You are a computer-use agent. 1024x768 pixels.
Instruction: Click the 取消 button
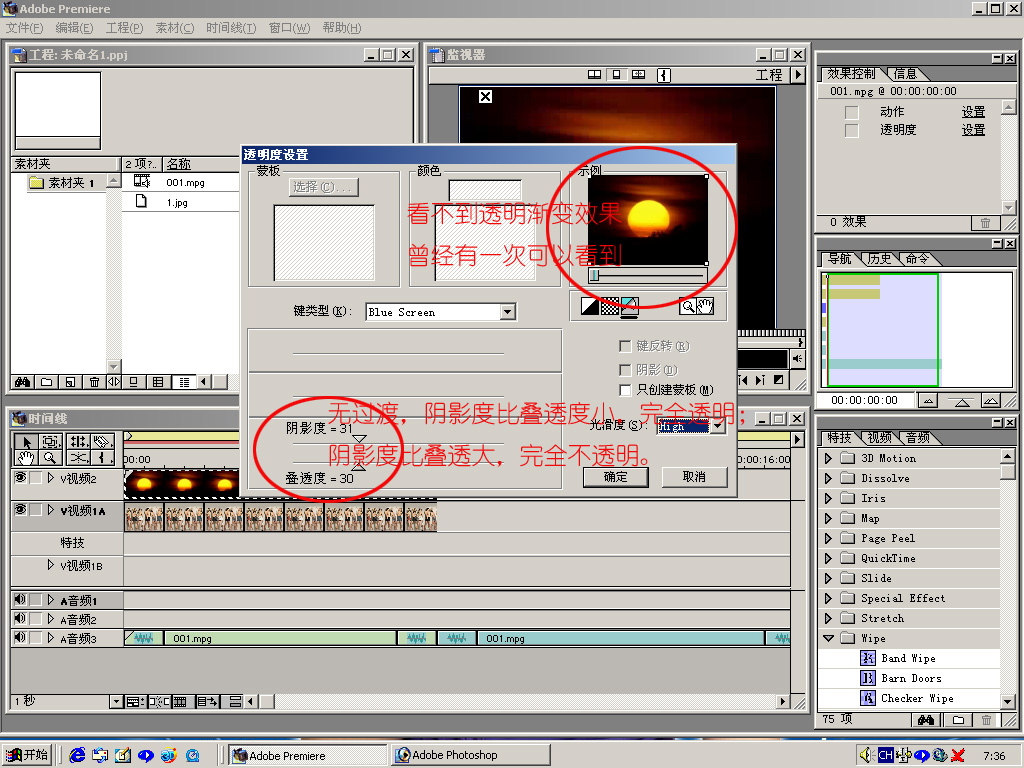click(694, 477)
